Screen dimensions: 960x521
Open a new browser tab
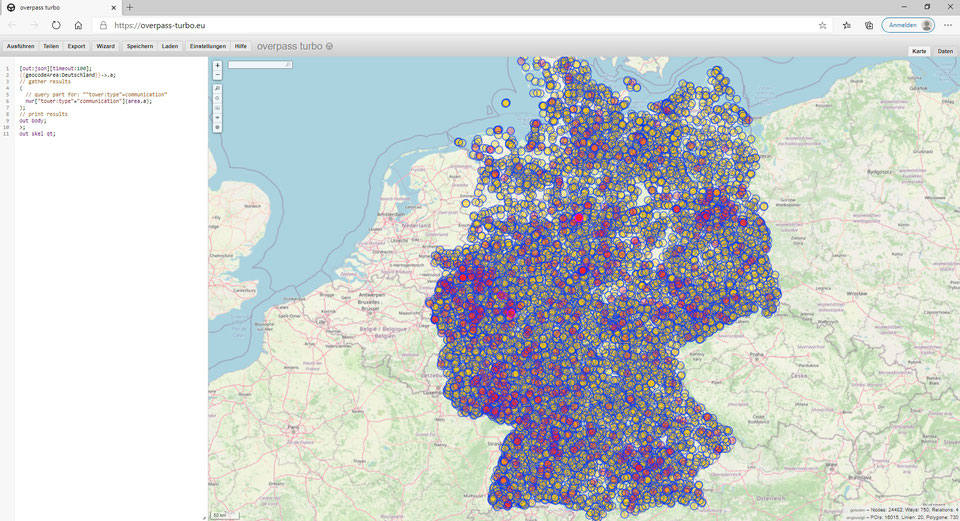pos(130,7)
